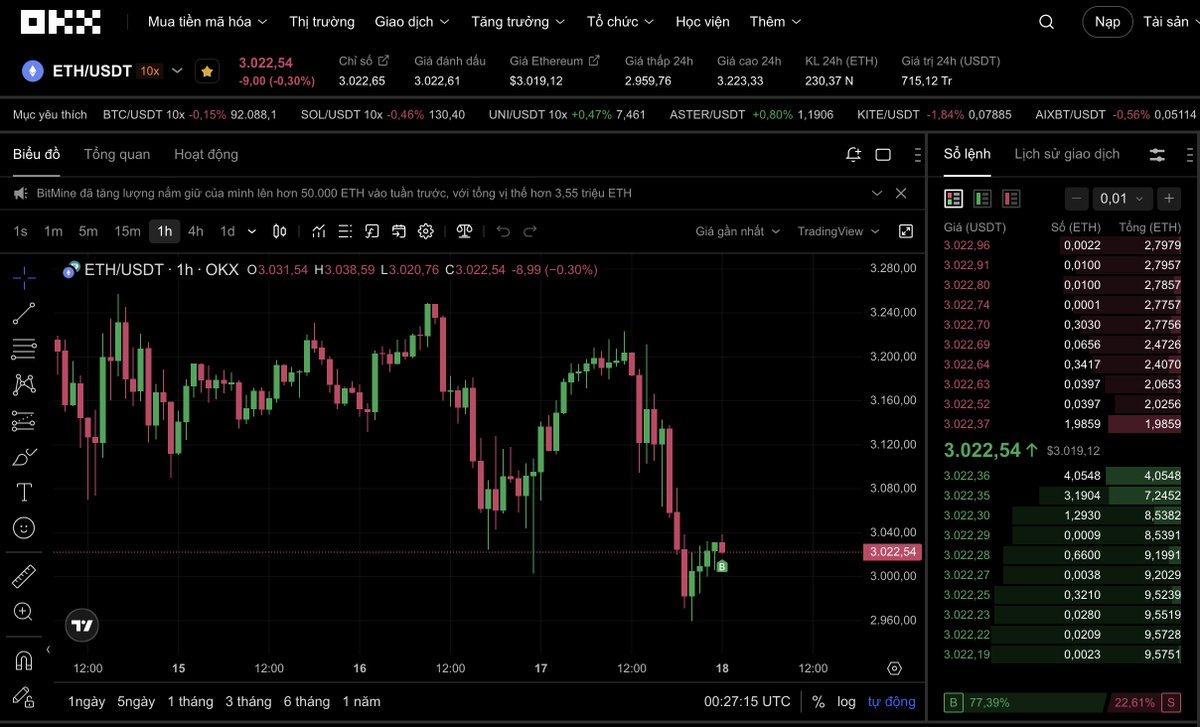This screenshot has width=1200, height=727.
Task: Enter fullscreen chart mode
Action: click(906, 231)
